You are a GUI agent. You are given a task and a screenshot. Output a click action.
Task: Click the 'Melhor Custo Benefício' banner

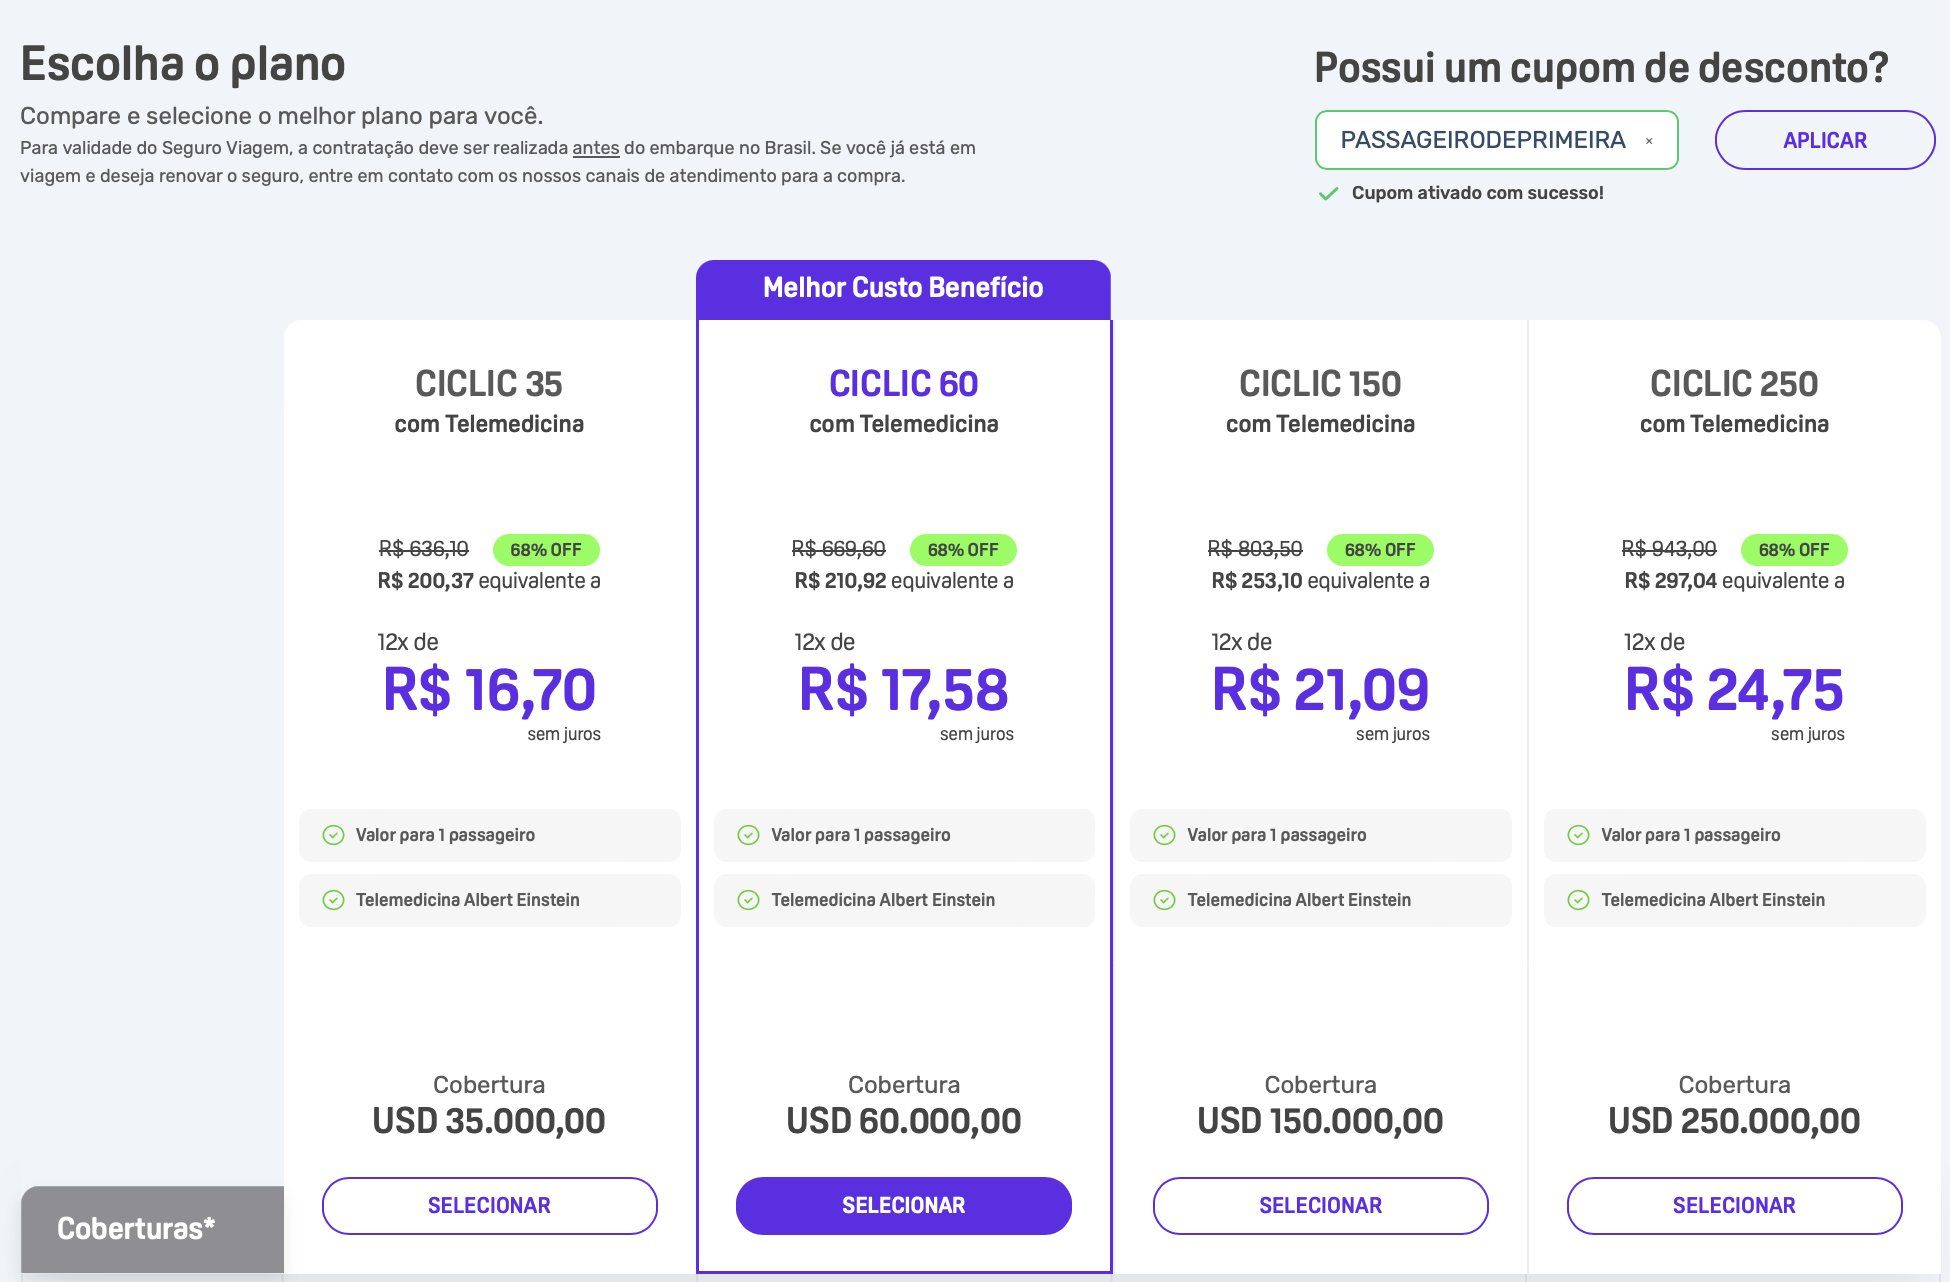coord(903,289)
